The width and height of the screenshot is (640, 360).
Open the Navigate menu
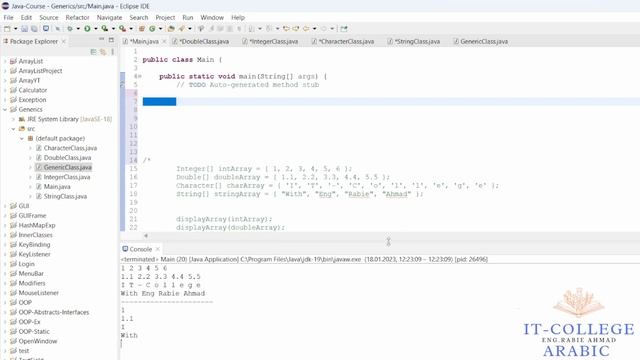(109, 18)
